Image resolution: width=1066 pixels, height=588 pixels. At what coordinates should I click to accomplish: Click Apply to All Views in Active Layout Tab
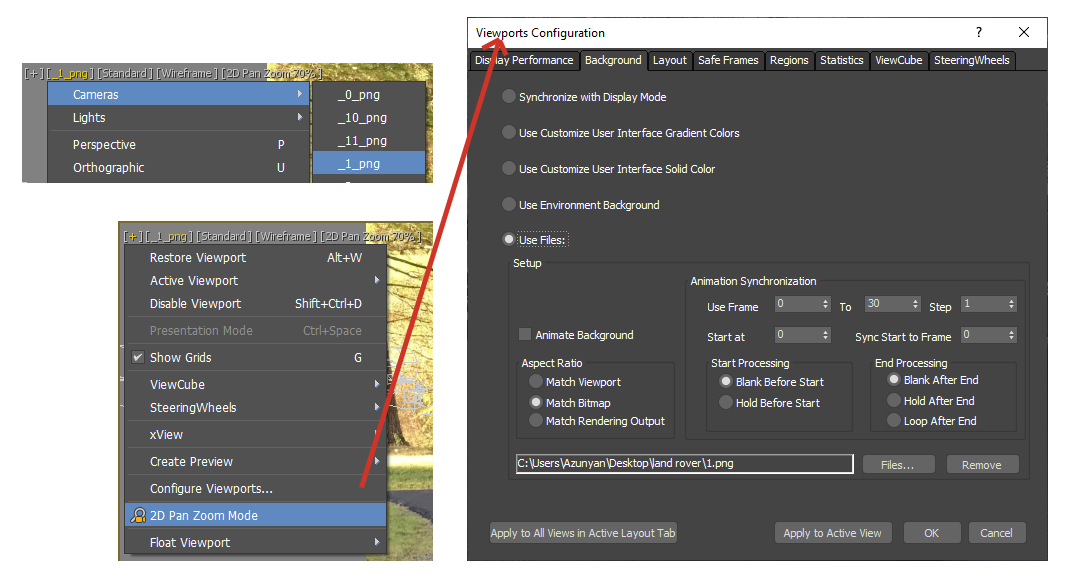(x=583, y=533)
